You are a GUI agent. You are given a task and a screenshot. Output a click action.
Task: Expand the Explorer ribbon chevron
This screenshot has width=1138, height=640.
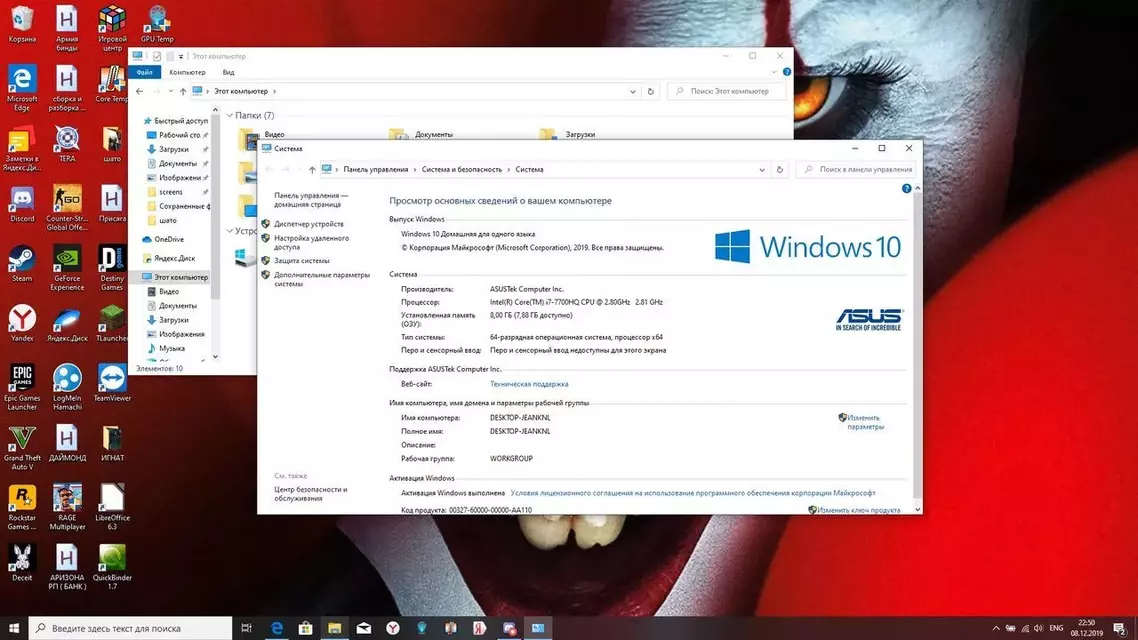click(774, 73)
